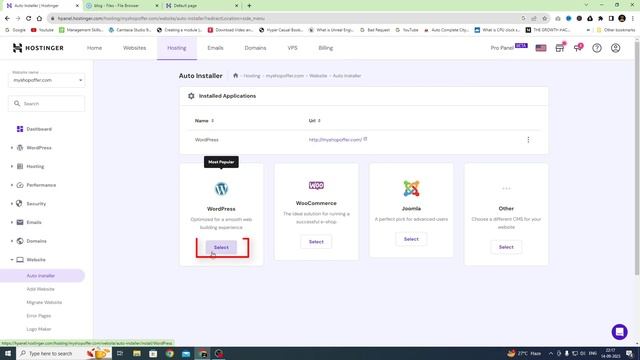
Task: Open external link icon beside WordPress URL
Action: (x=365, y=139)
